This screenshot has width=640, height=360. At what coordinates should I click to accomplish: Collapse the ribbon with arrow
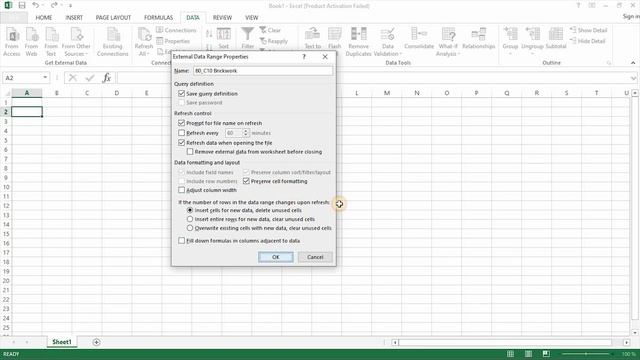(633, 63)
